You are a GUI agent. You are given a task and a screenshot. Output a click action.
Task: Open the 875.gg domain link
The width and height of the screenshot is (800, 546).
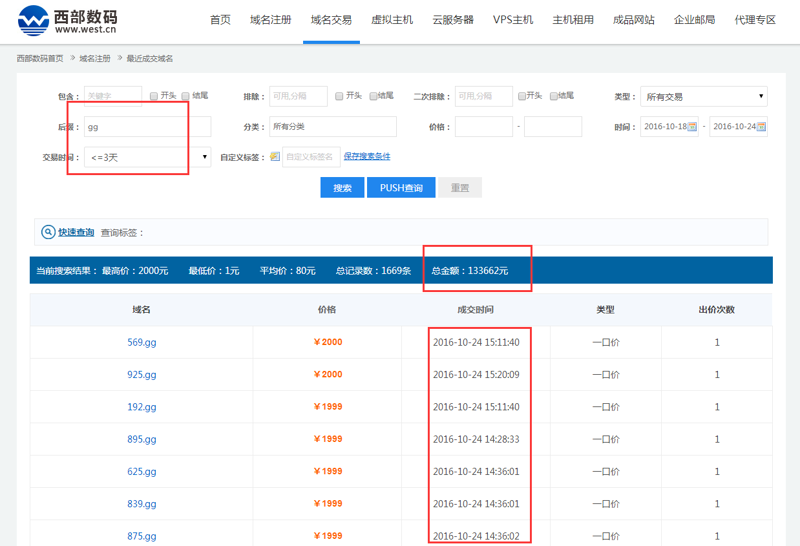coord(142,536)
